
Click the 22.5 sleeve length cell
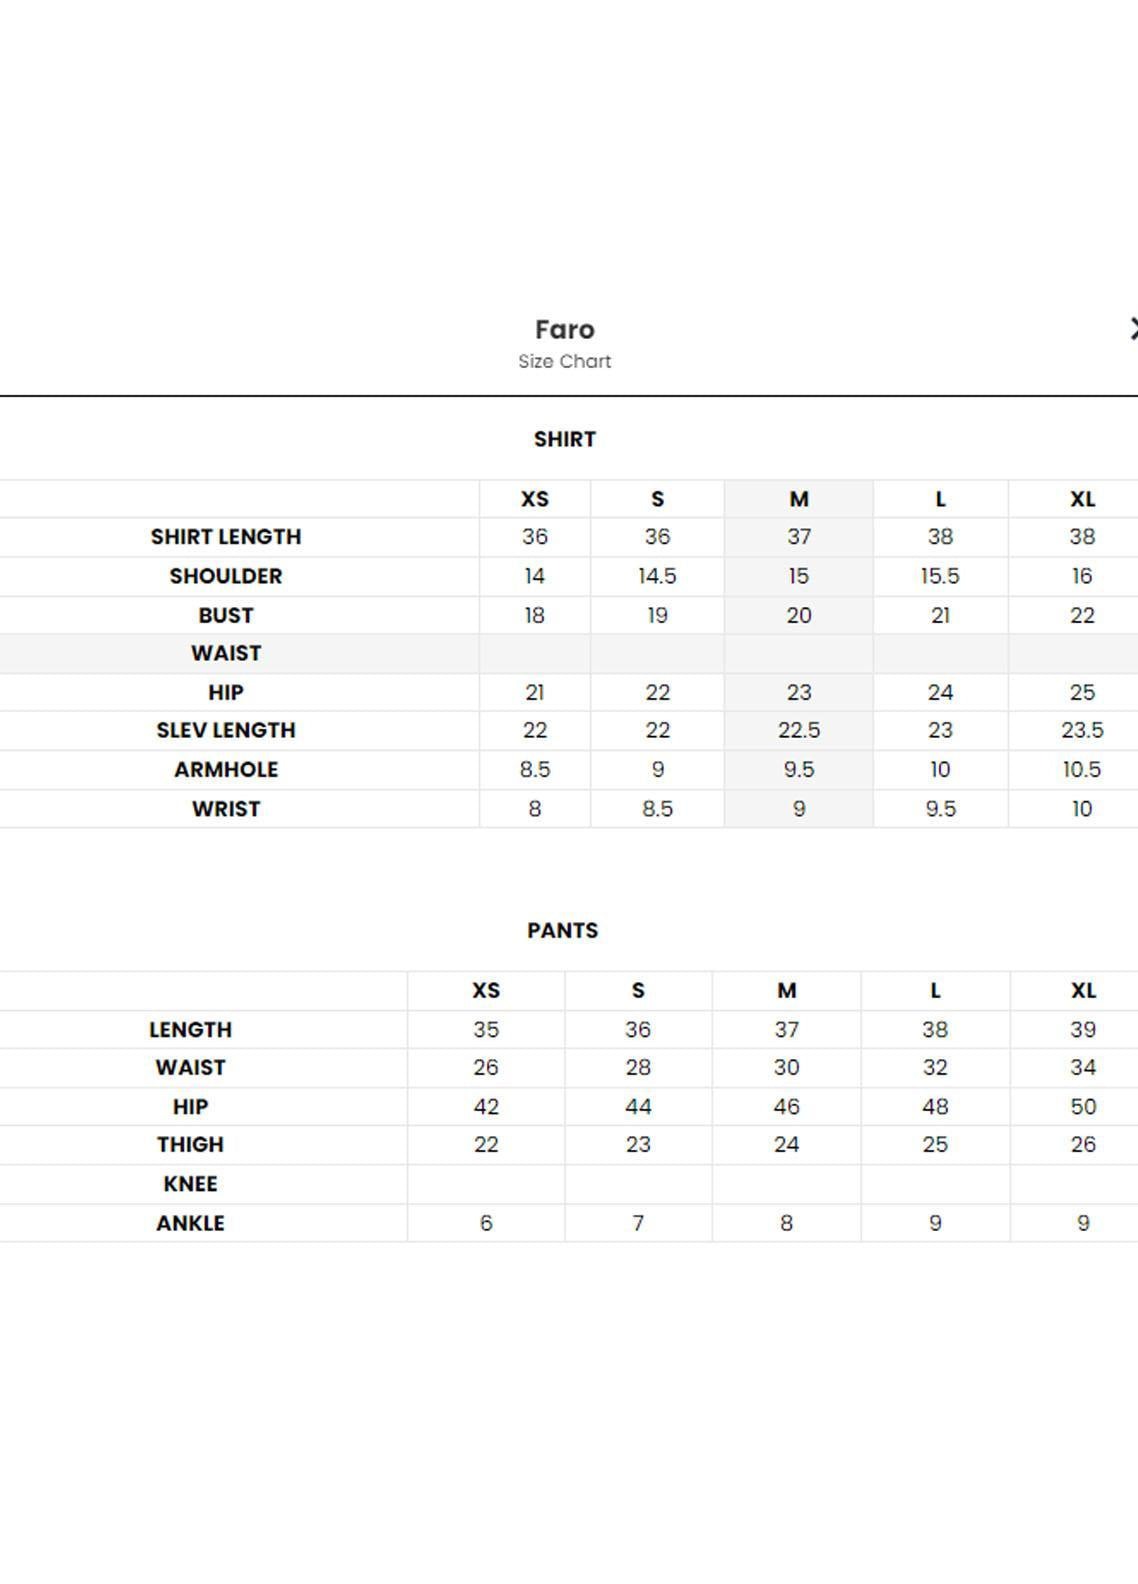[x=798, y=731]
